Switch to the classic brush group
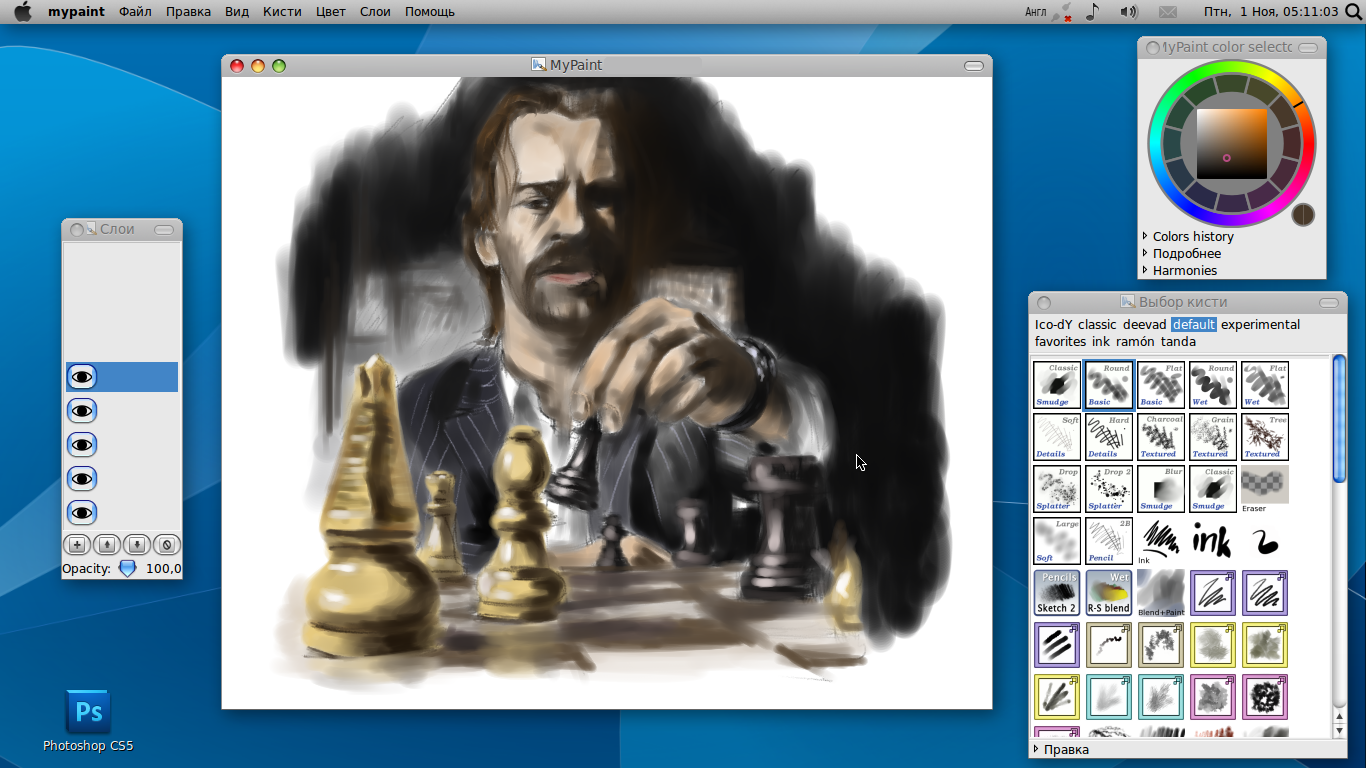Viewport: 1366px width, 768px height. pyautogui.click(x=1097, y=325)
